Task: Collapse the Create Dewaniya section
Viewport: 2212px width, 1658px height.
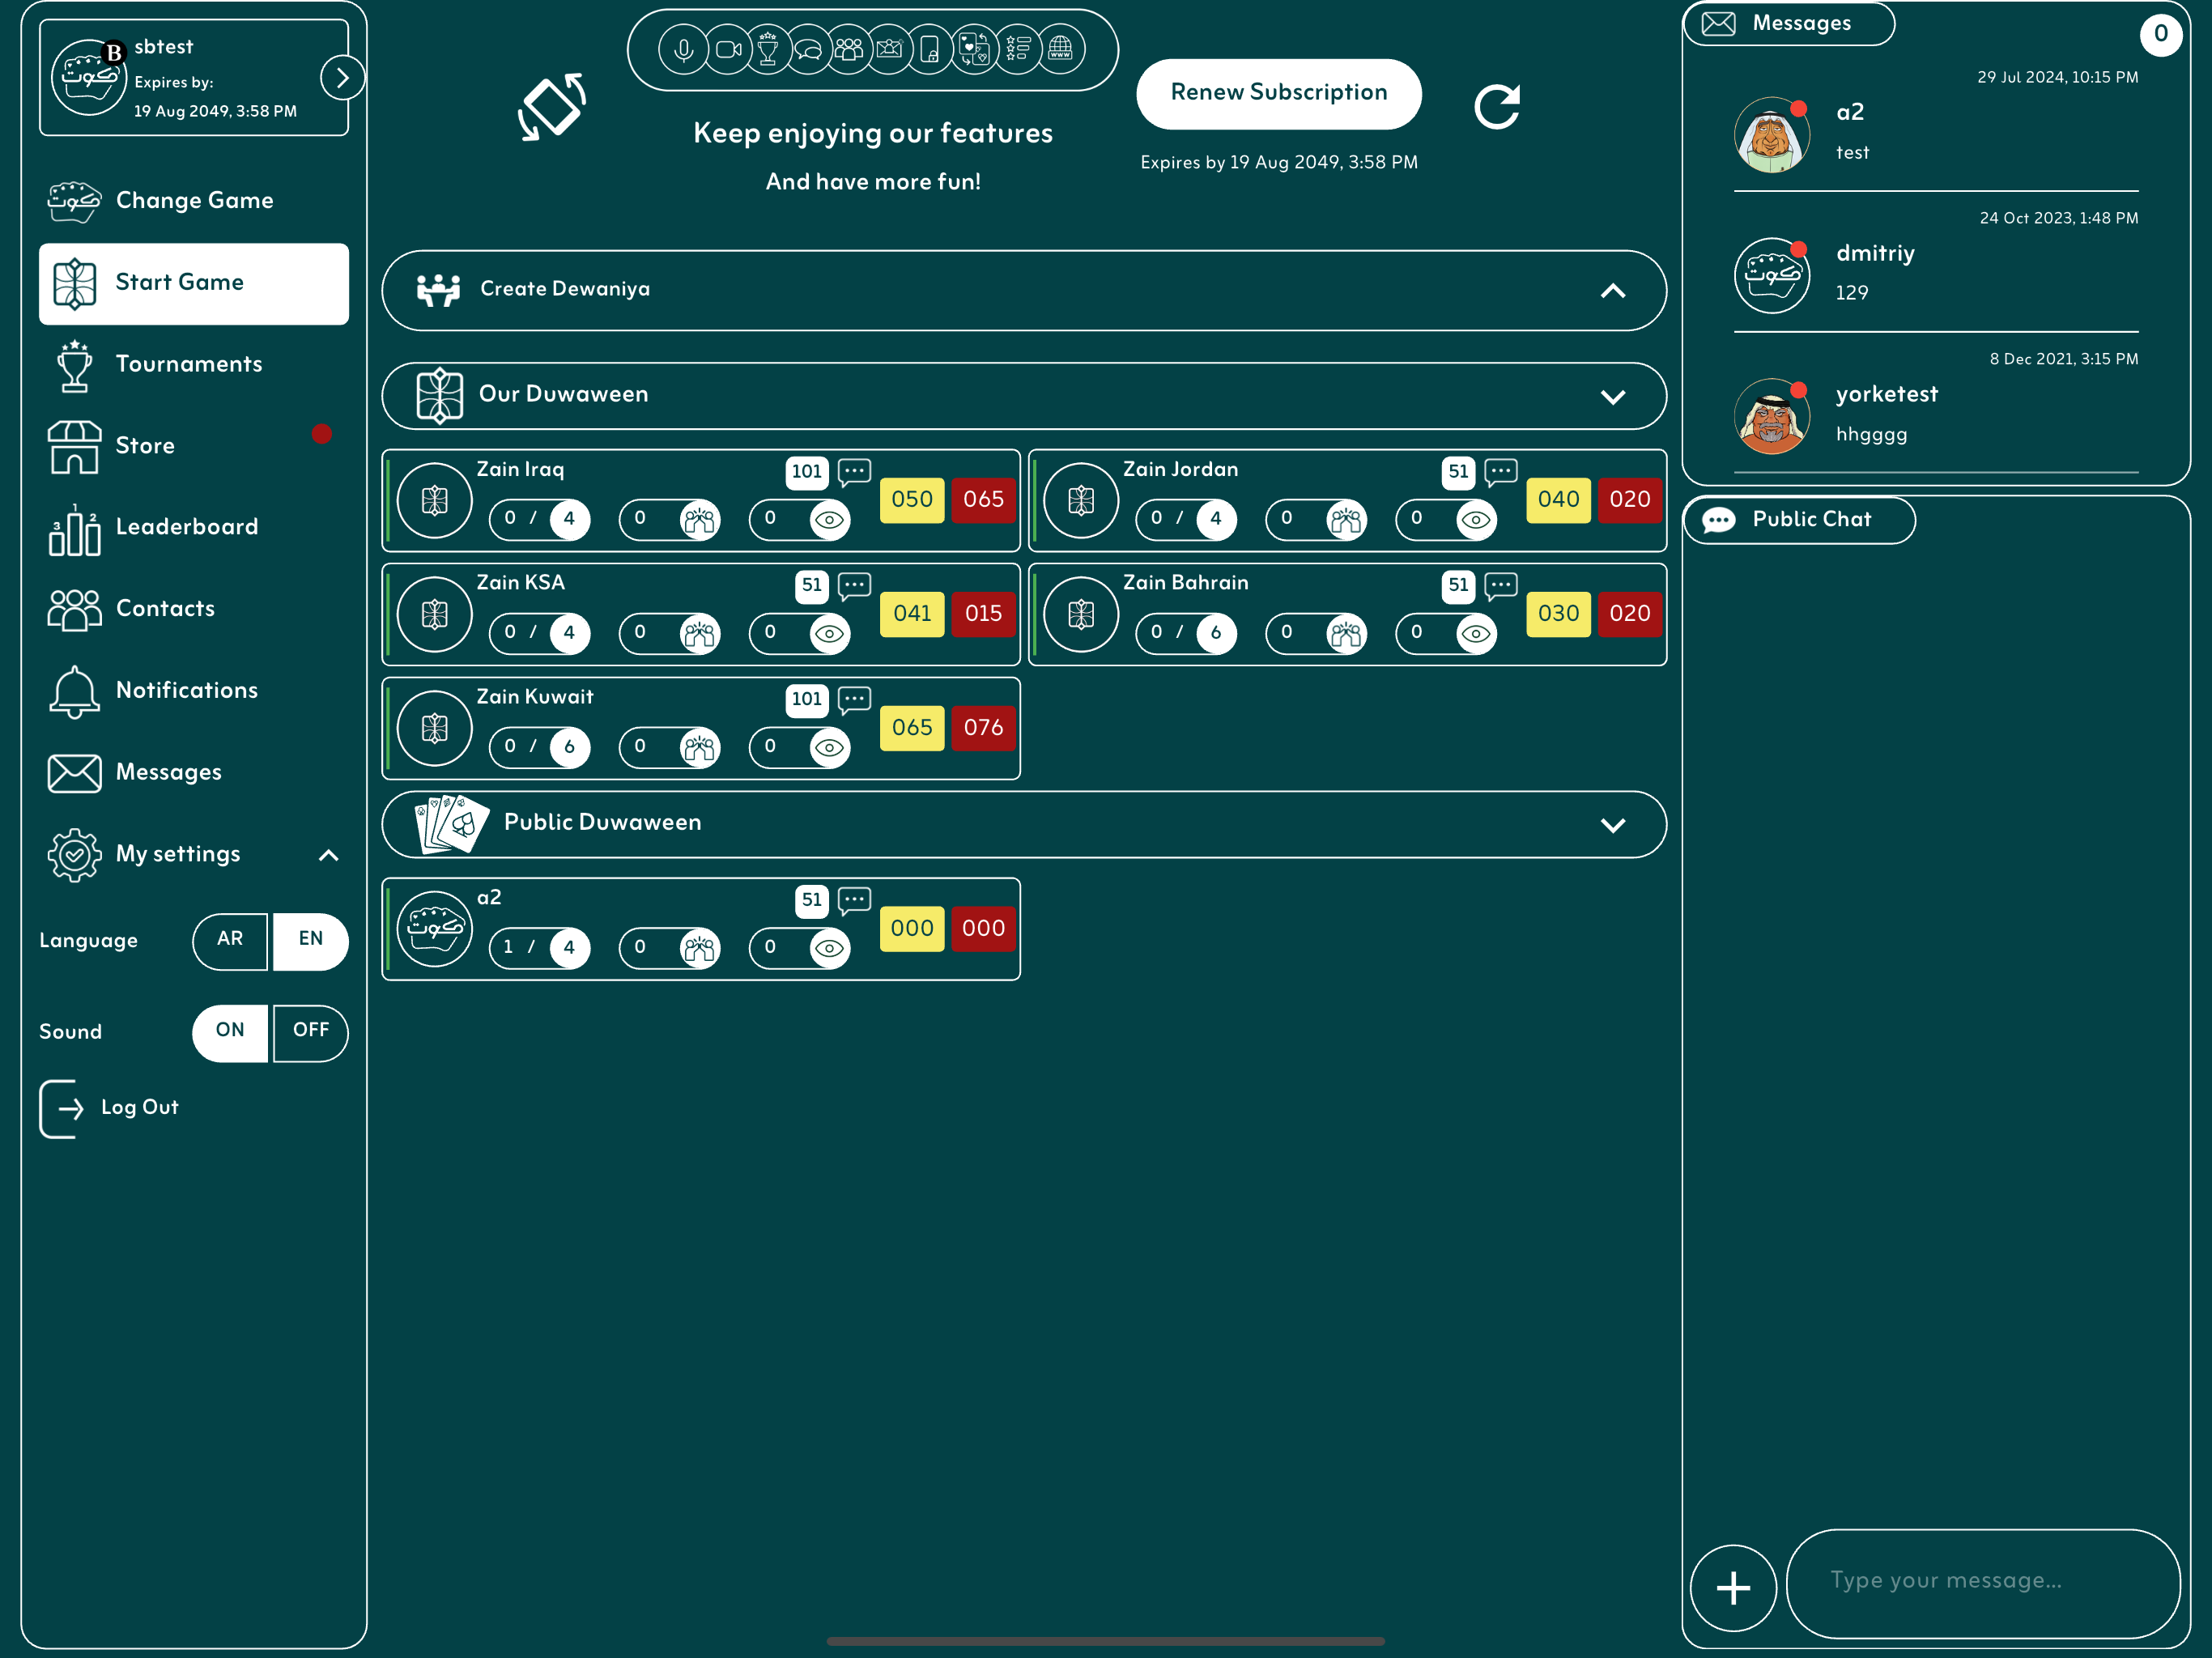Action: point(1612,291)
